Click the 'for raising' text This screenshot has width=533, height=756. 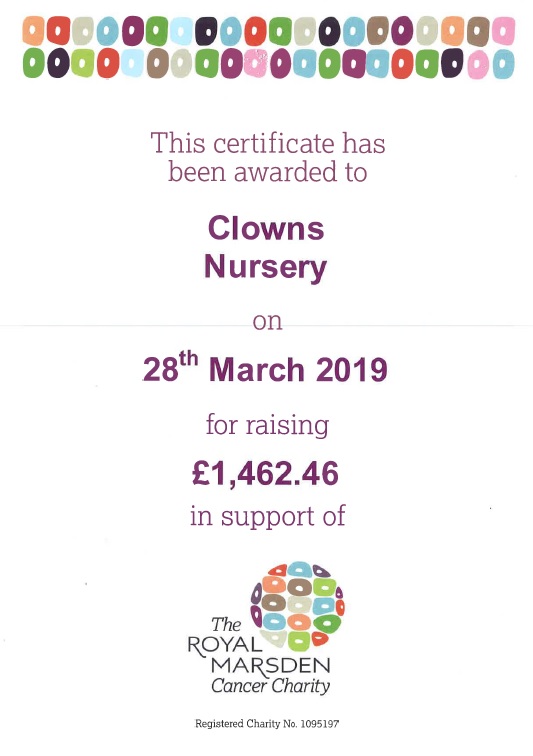click(268, 426)
